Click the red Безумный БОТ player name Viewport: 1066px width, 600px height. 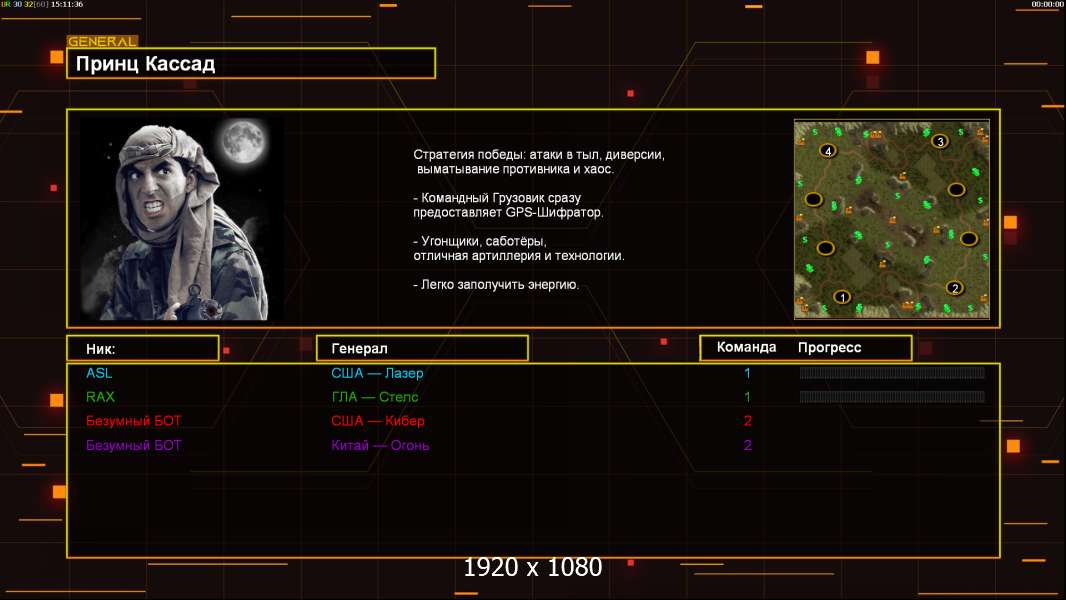click(x=134, y=421)
